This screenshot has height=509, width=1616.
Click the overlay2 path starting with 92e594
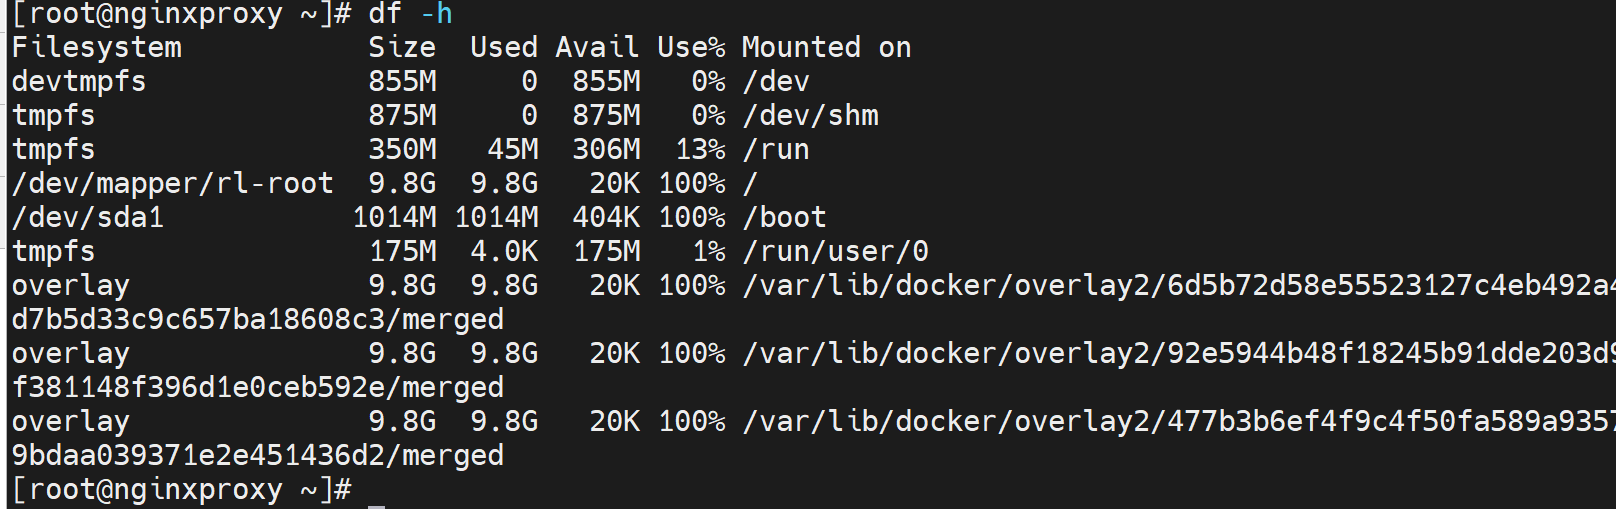1178,354
